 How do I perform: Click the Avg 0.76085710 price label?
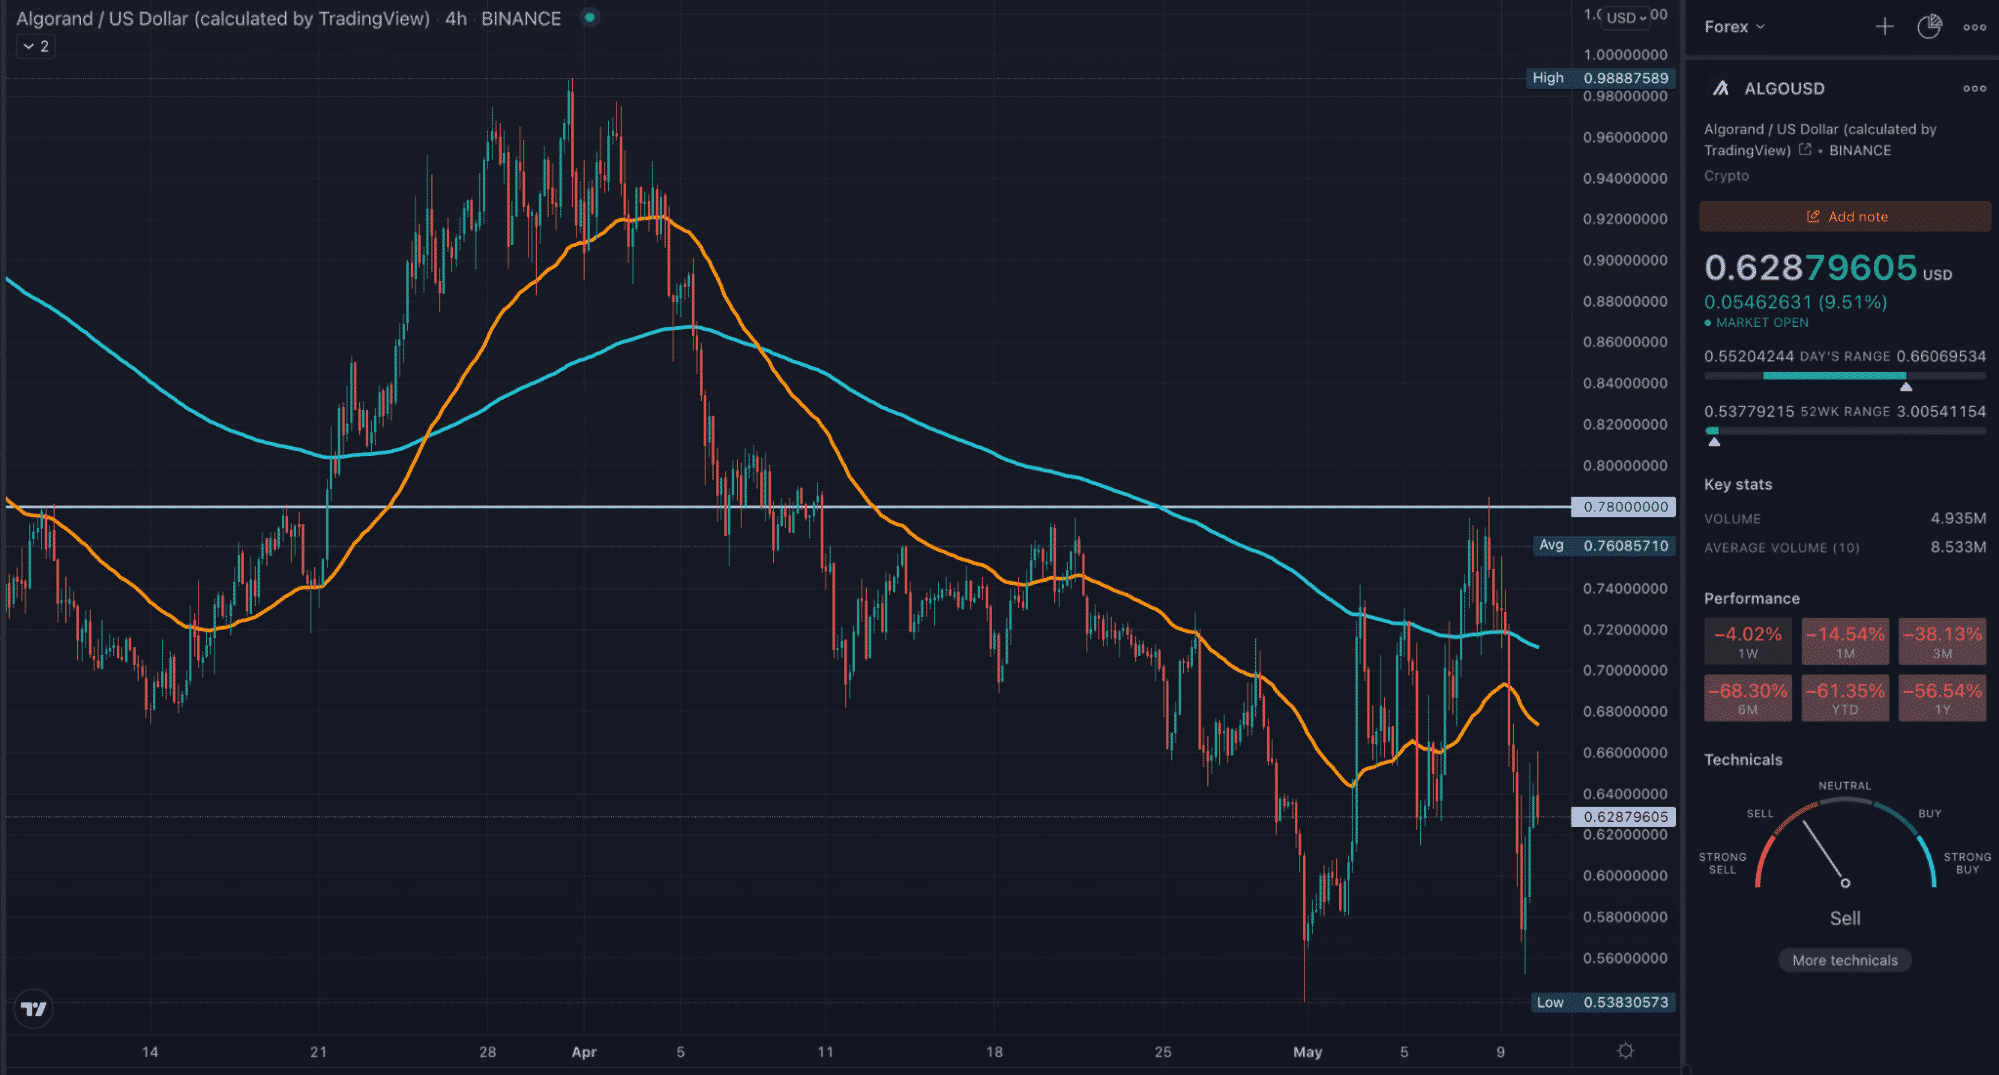pos(1603,545)
